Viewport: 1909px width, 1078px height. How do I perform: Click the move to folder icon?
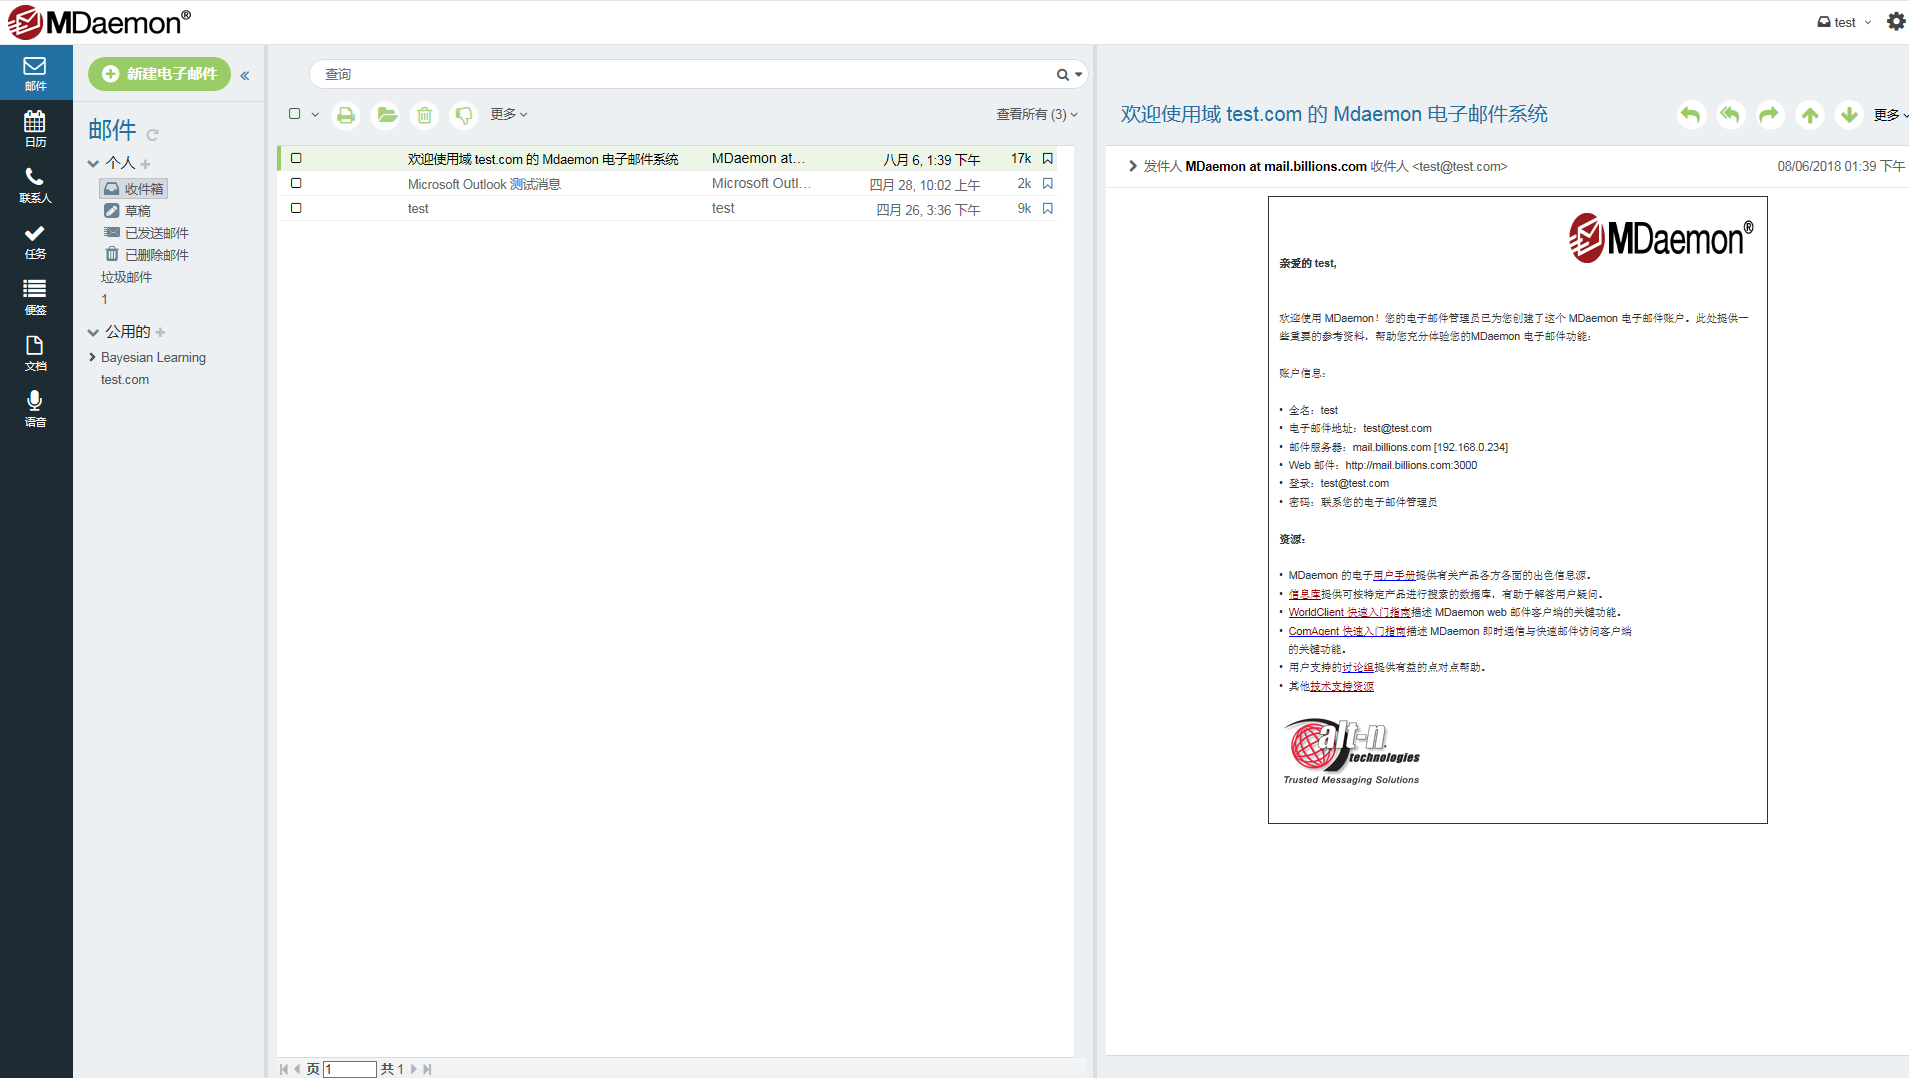click(386, 116)
